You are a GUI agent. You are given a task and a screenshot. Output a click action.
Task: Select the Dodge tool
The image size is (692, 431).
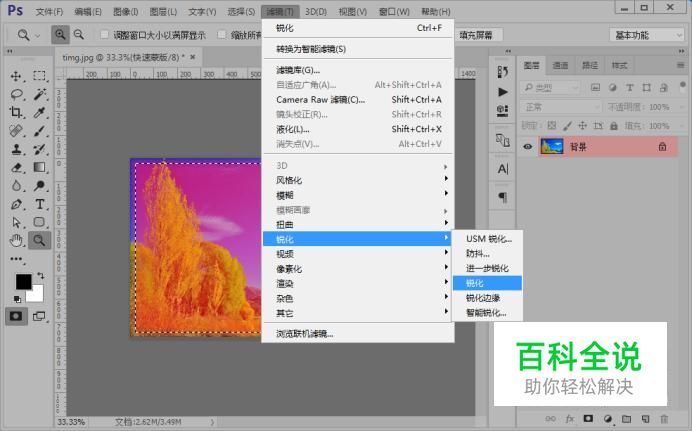[x=39, y=186]
